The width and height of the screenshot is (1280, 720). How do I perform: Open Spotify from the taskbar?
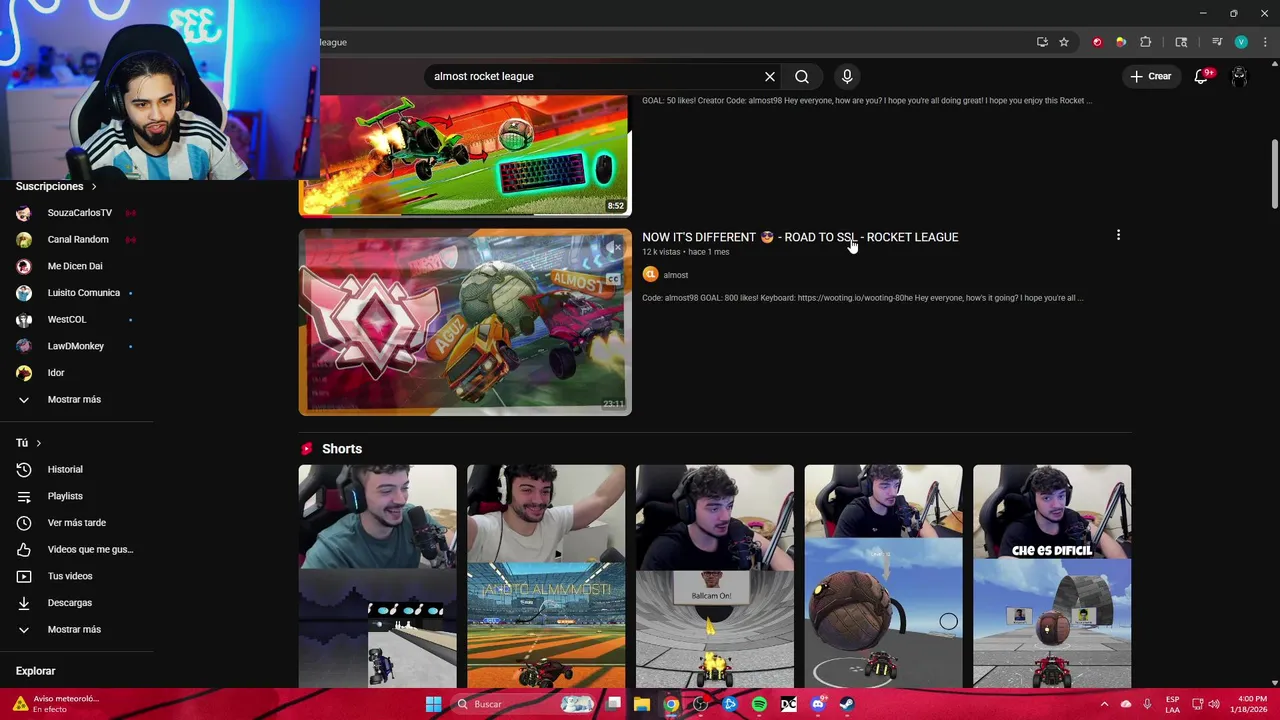point(759,704)
